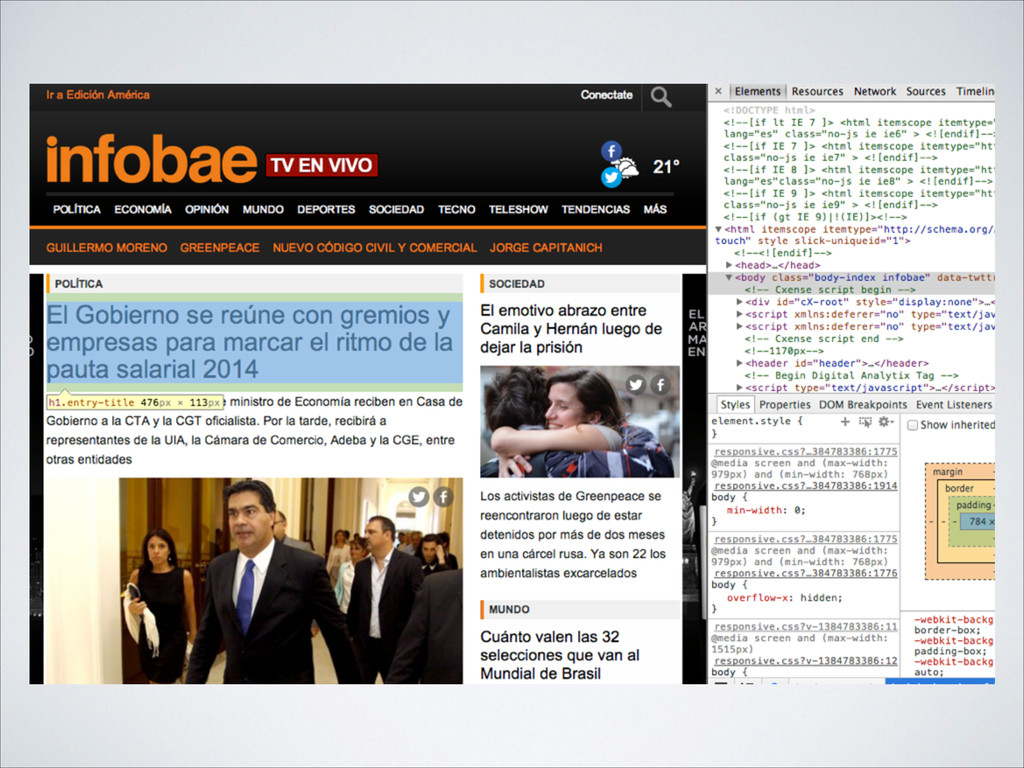The height and width of the screenshot is (768, 1024).
Task: Select the Styles sidebar tab
Action: (735, 405)
